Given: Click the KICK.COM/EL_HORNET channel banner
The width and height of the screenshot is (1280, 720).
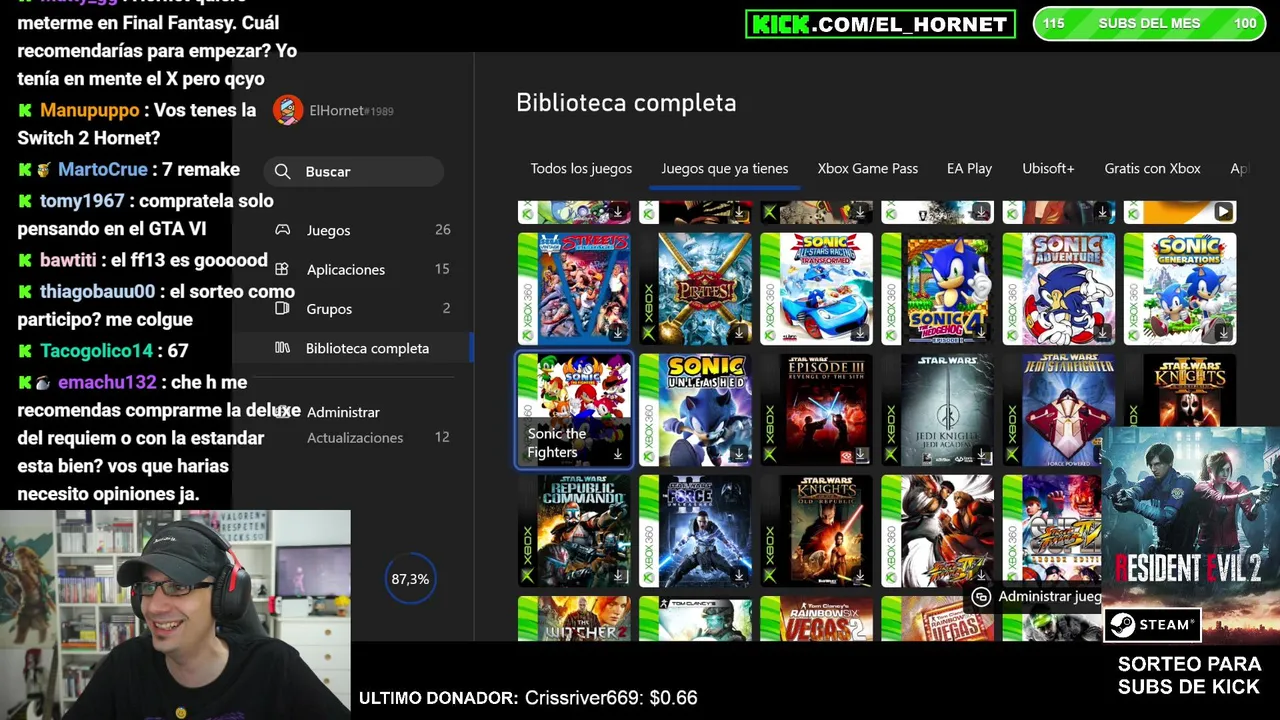Looking at the screenshot, I should pyautogui.click(x=880, y=24).
